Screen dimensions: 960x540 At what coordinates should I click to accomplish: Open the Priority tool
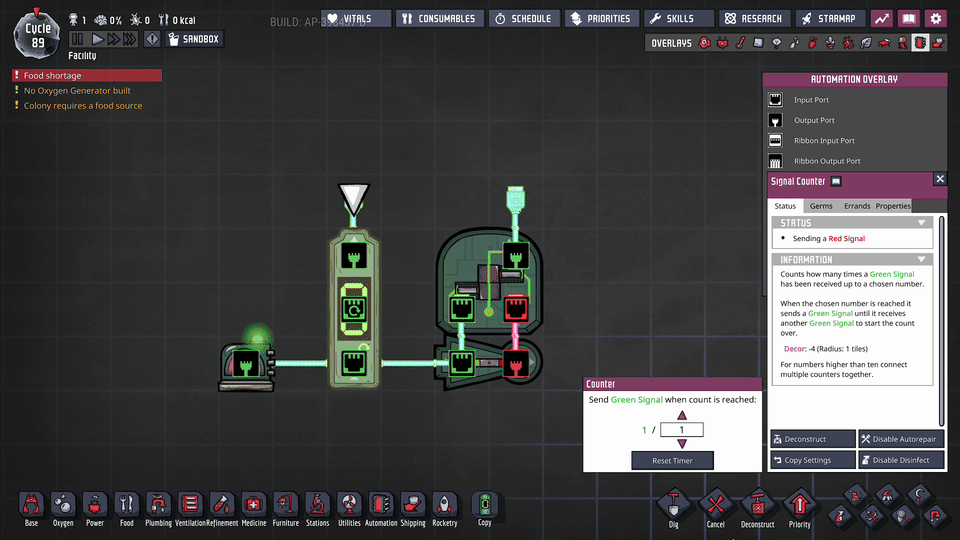[x=799, y=507]
